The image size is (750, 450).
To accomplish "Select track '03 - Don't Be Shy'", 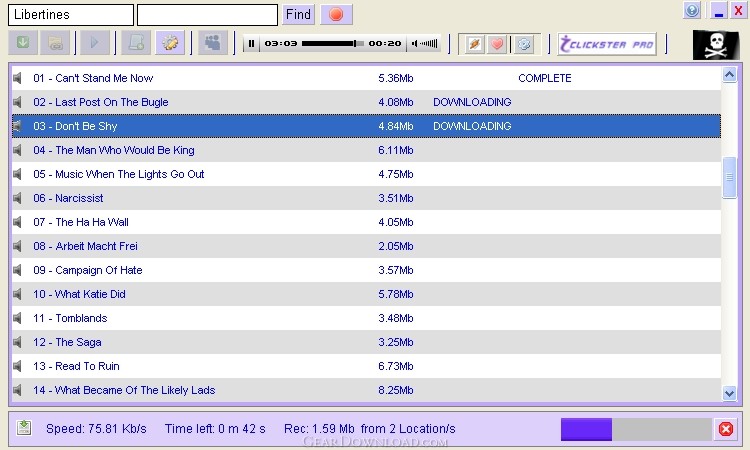I will click(366, 126).
